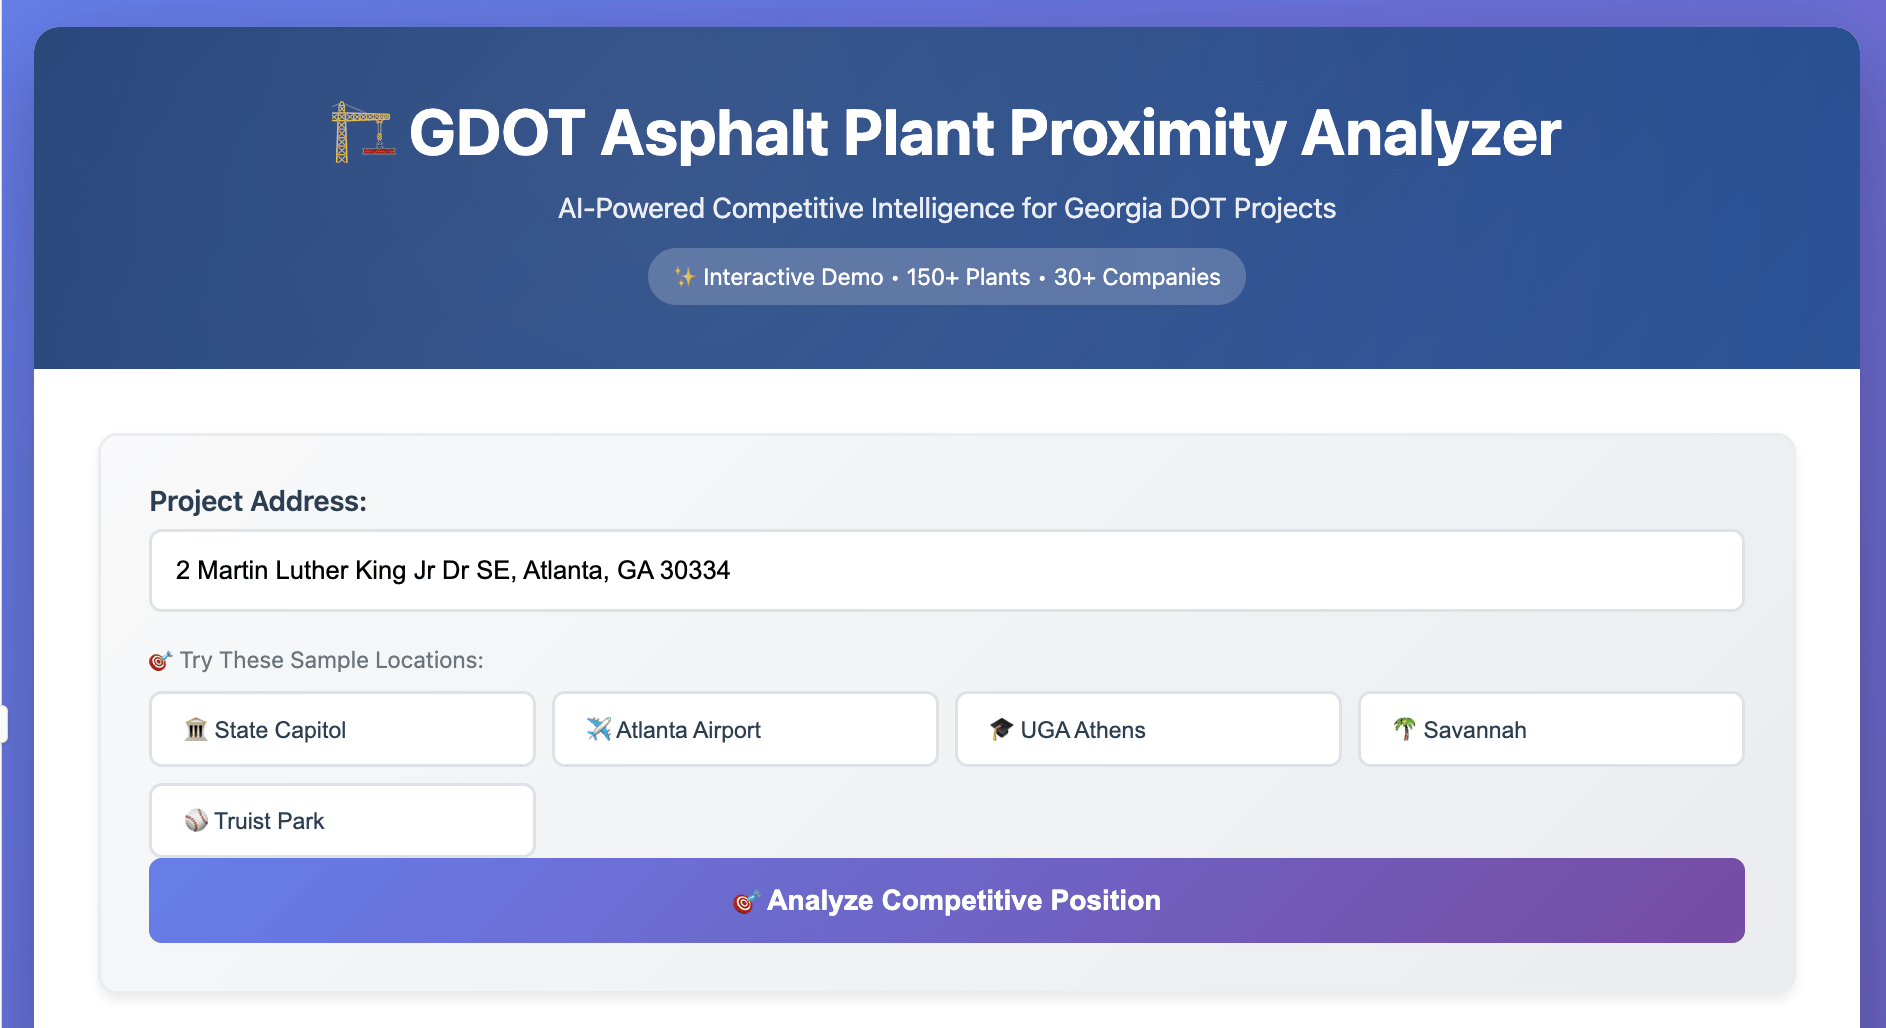Click the palm tree icon
This screenshot has width=1886, height=1028.
tap(1404, 729)
